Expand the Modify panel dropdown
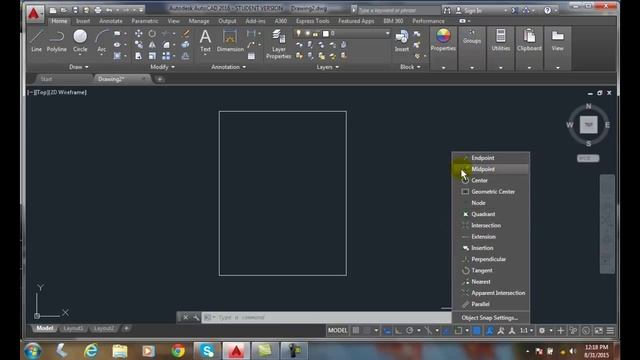640x360 pixels. [162, 67]
